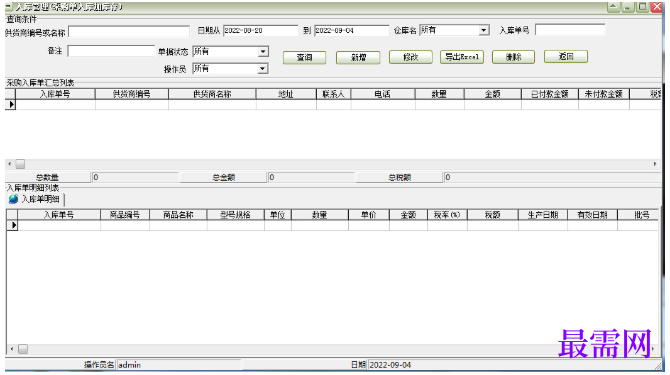Click the 总税额 value field
Viewport: 670px width, 375px height.
(x=552, y=177)
